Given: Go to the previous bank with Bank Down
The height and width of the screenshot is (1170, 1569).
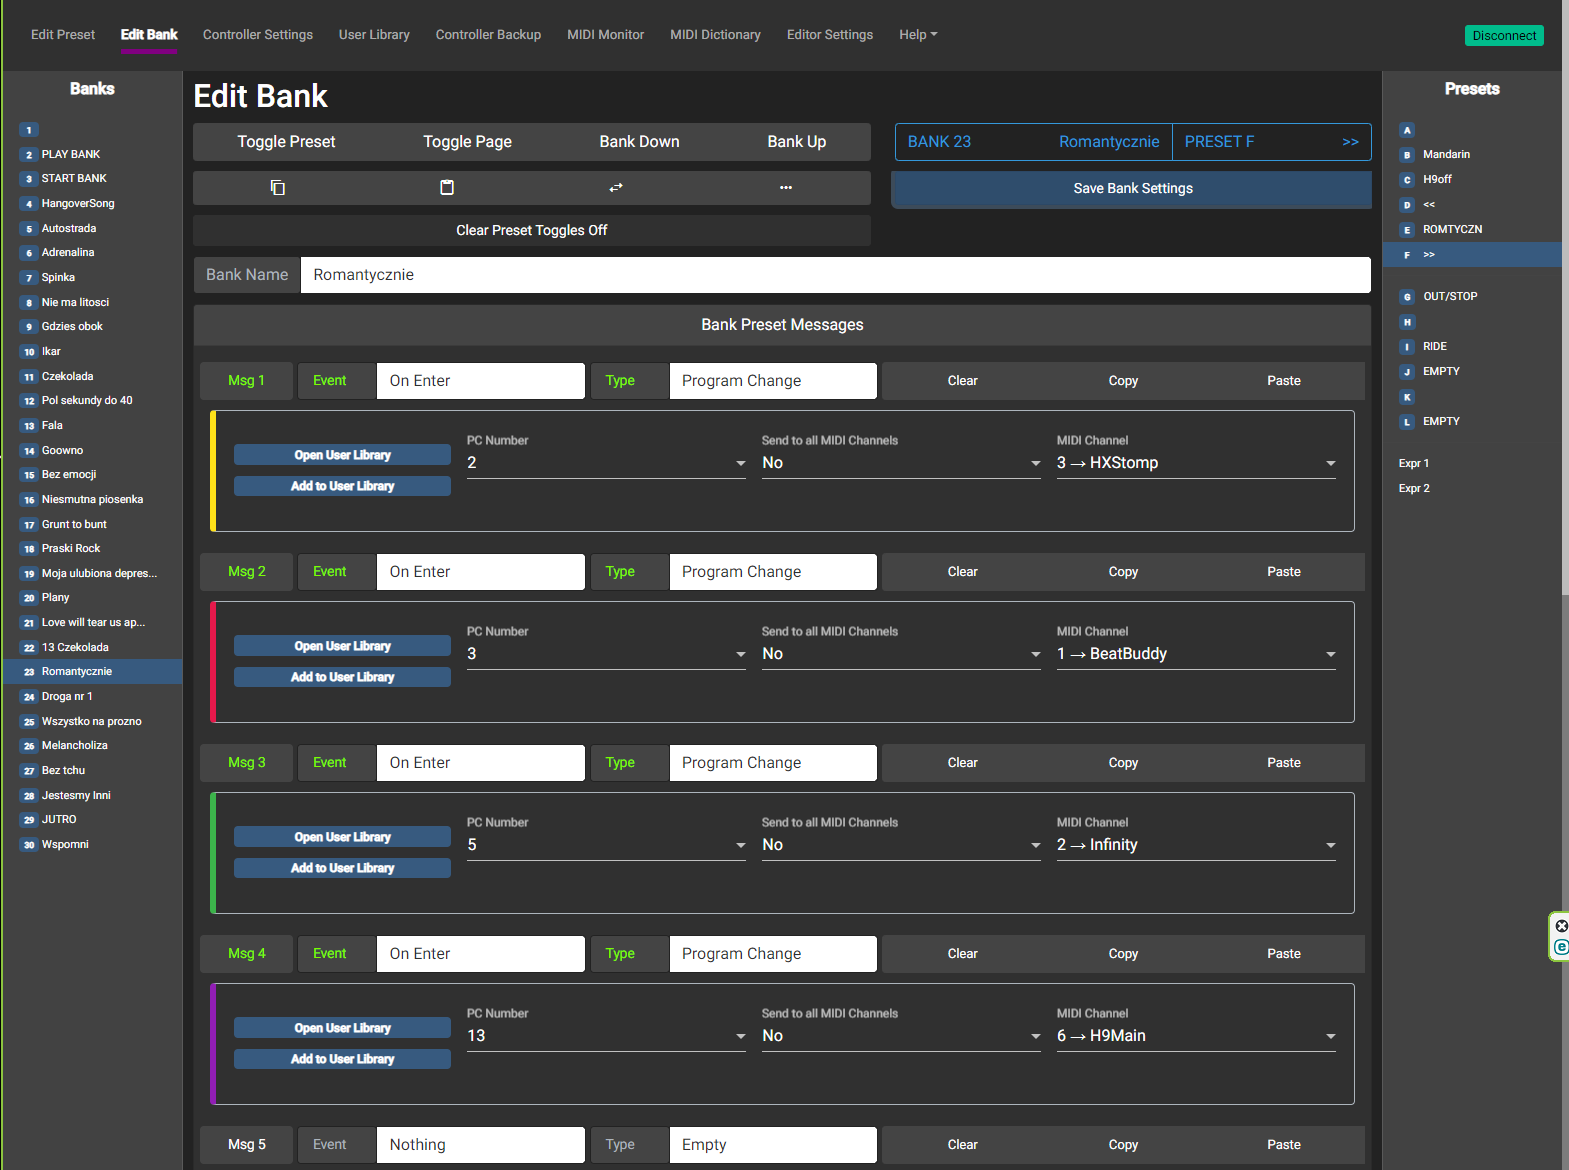Looking at the screenshot, I should pyautogui.click(x=639, y=142).
